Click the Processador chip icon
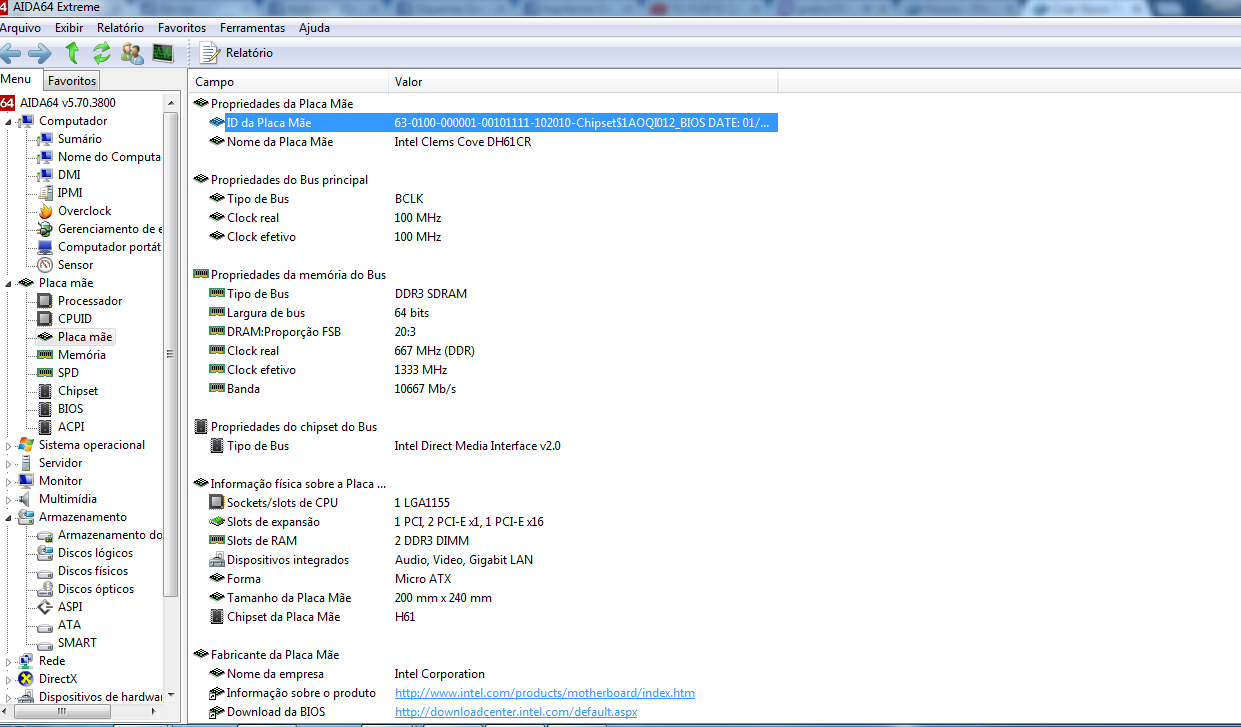The height and width of the screenshot is (727, 1241). pyautogui.click(x=45, y=301)
